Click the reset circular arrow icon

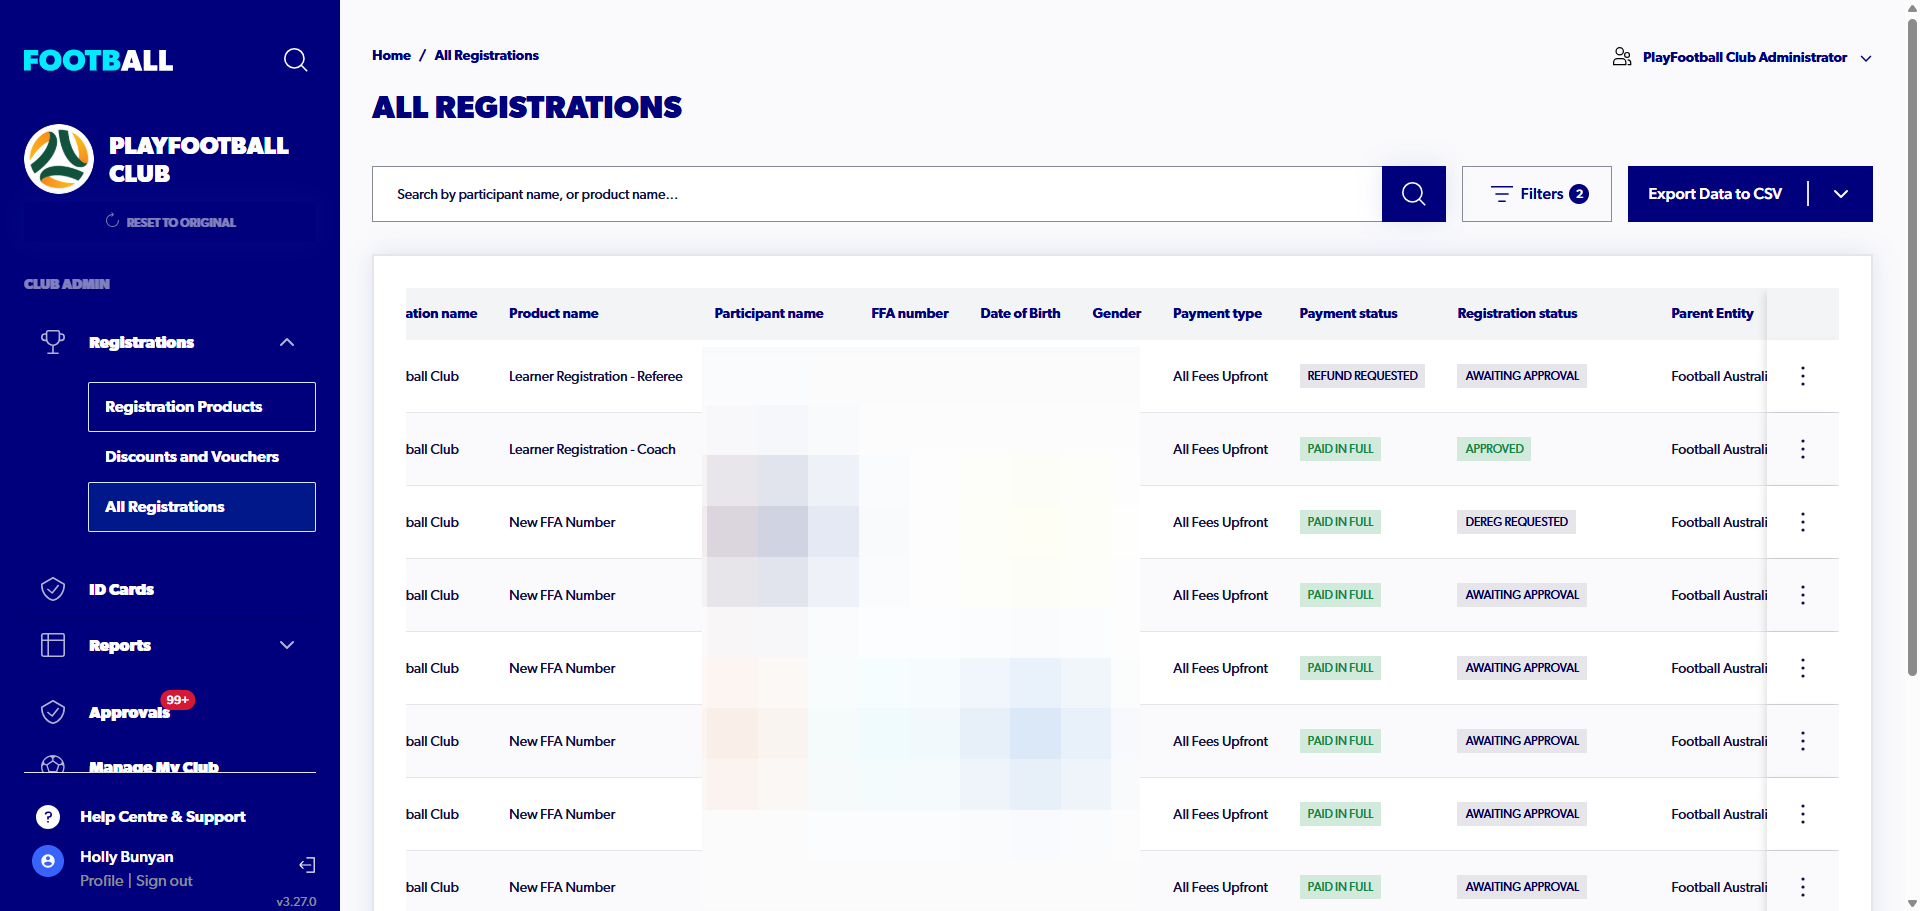click(x=112, y=221)
